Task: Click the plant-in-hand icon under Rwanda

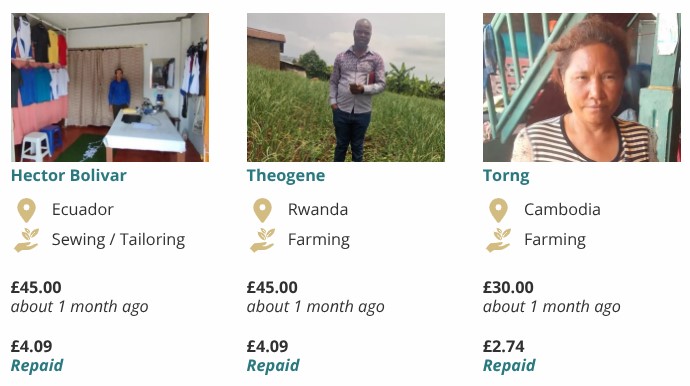Action: coord(263,240)
